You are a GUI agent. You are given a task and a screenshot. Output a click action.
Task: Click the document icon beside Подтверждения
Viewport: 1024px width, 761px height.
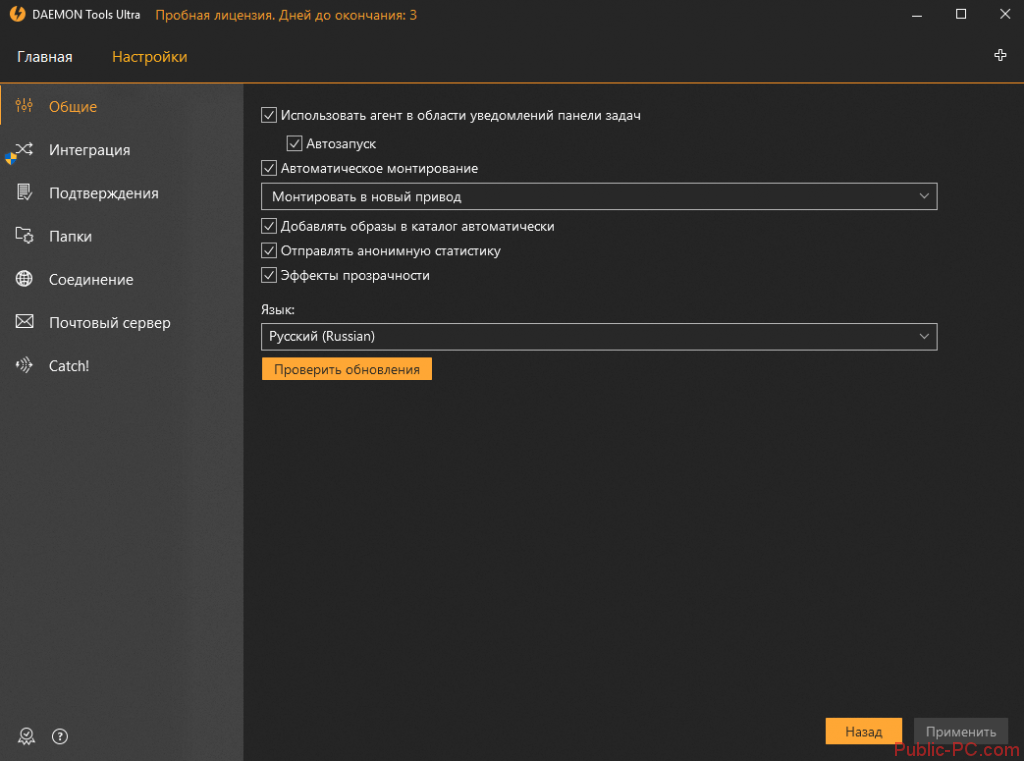point(25,193)
